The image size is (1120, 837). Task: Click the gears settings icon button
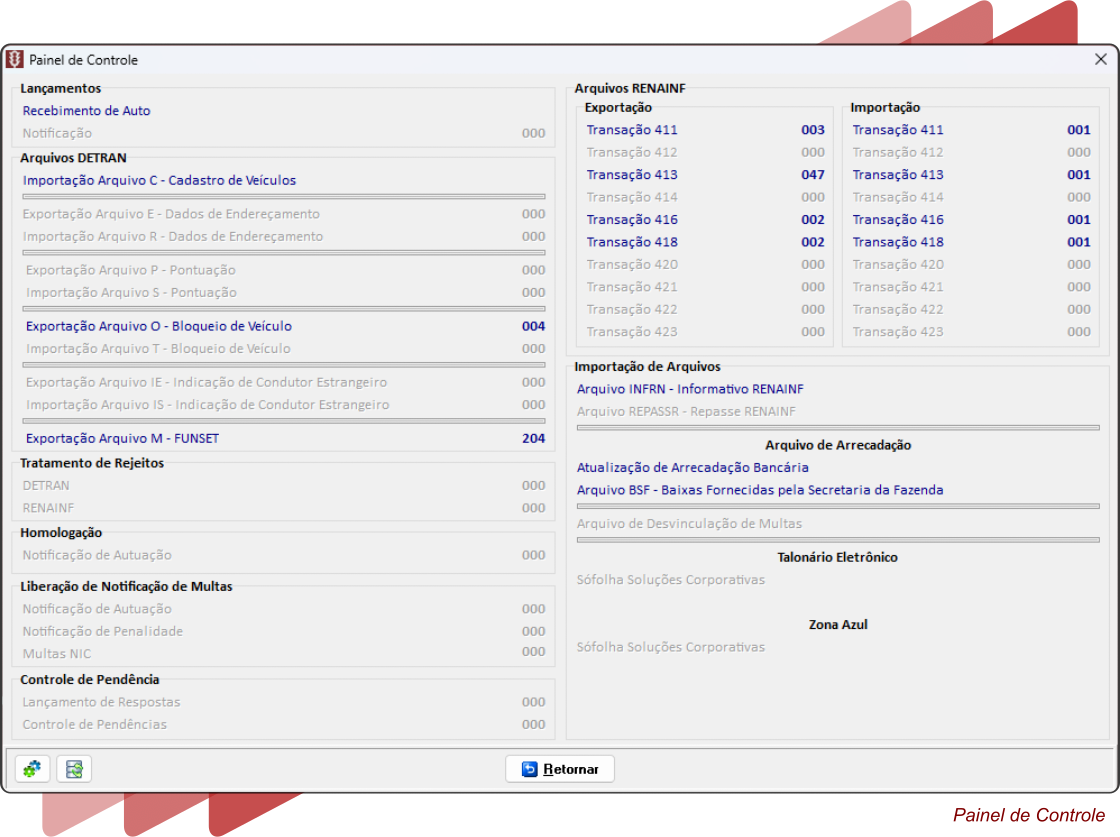coord(32,769)
